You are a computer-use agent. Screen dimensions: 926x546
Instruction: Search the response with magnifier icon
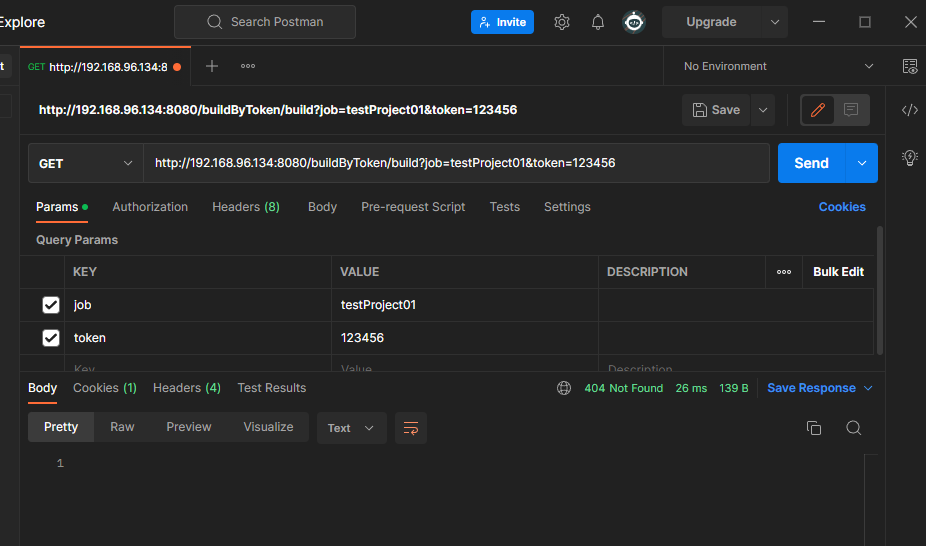[853, 428]
